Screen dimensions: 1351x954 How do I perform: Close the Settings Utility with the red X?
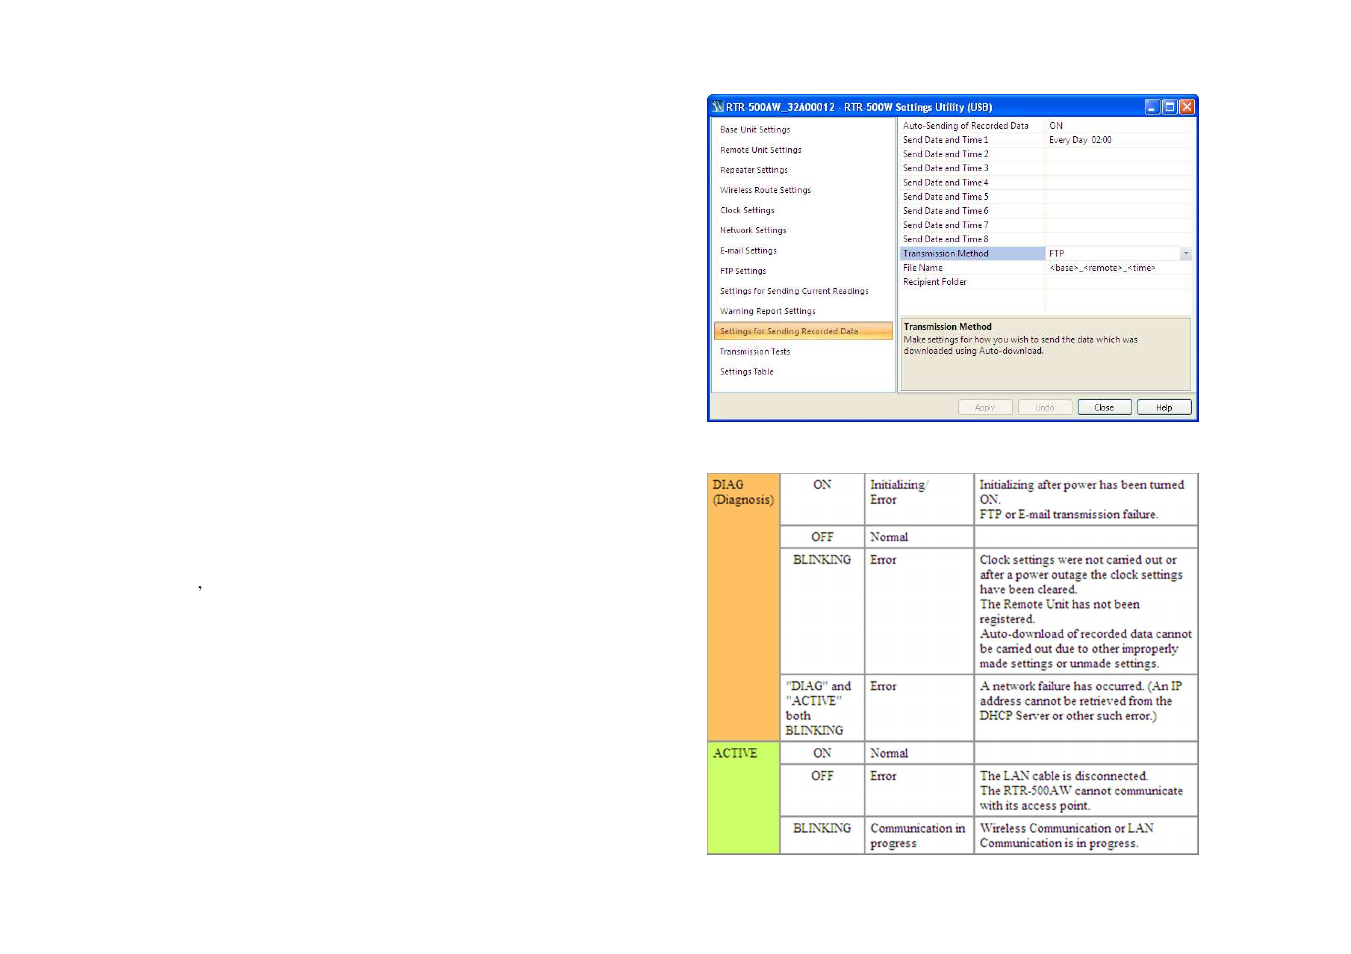tap(1187, 107)
